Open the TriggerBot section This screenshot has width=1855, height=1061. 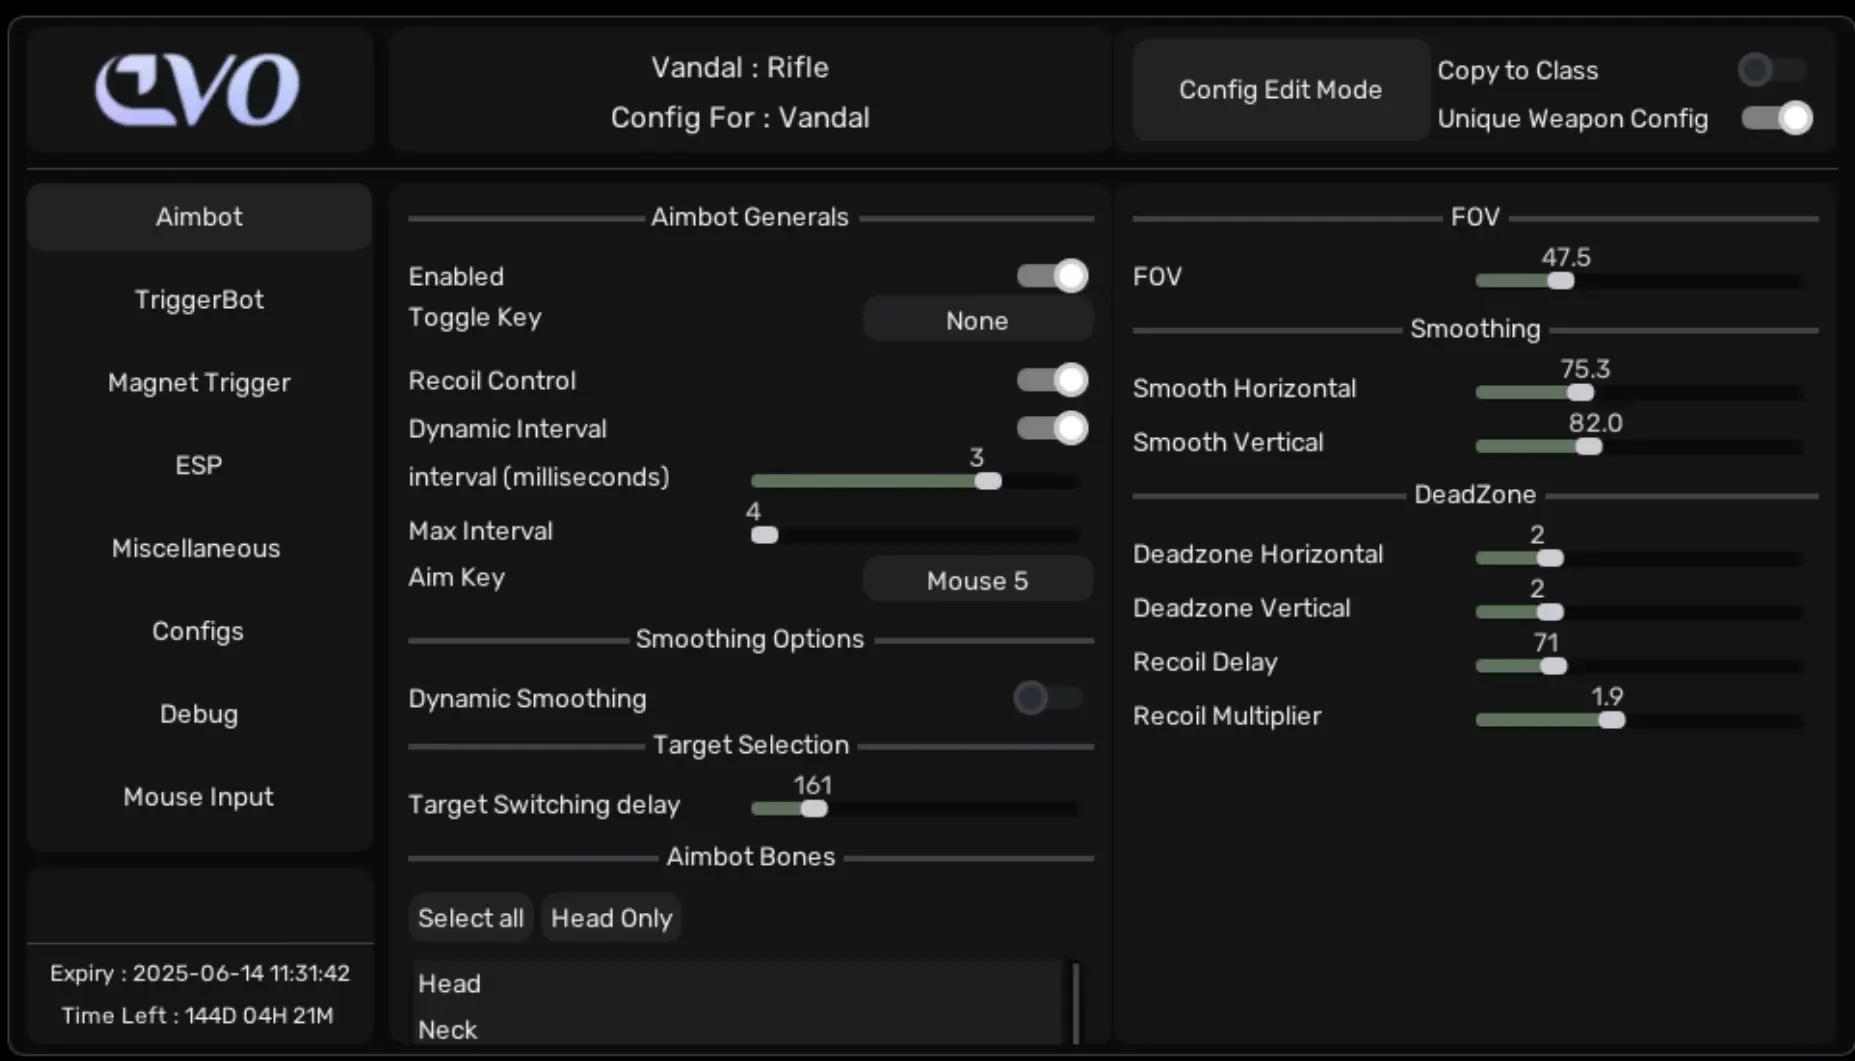pos(199,300)
